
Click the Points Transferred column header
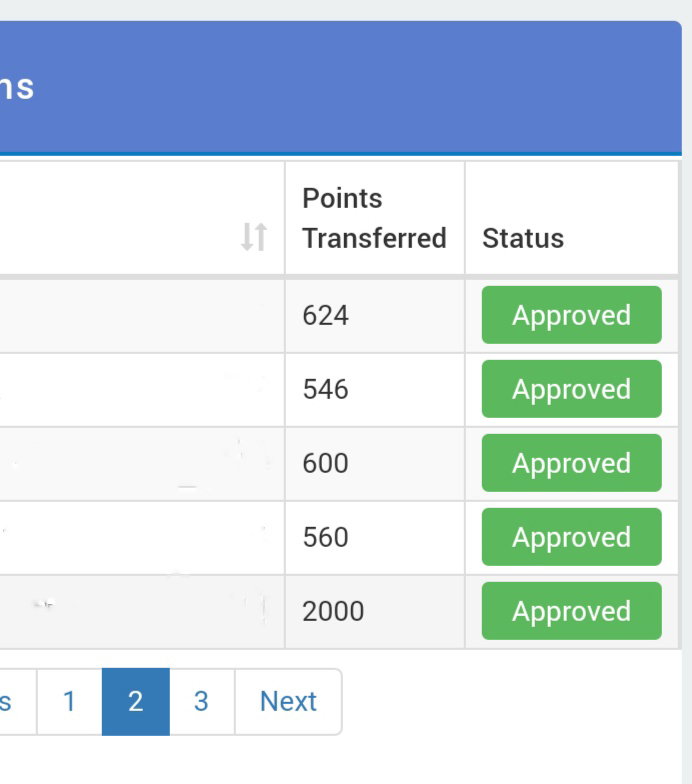click(374, 218)
